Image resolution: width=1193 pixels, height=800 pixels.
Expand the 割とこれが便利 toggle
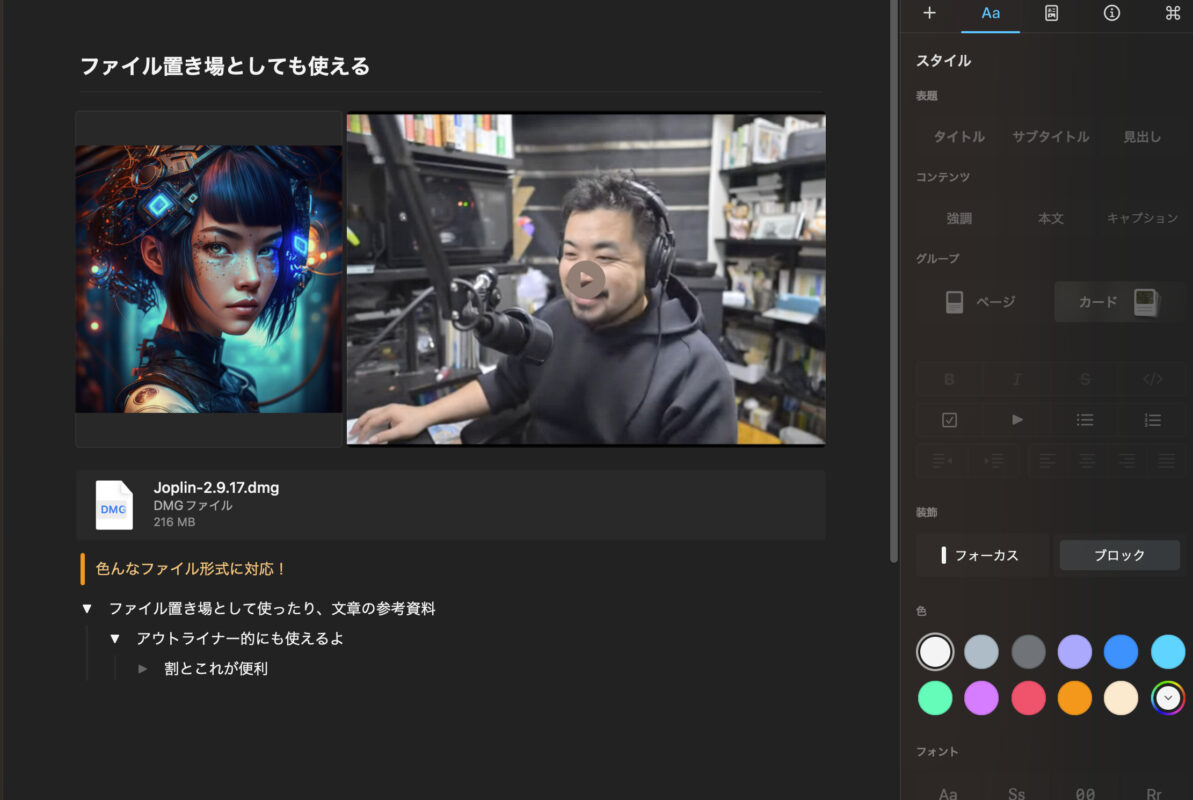143,669
